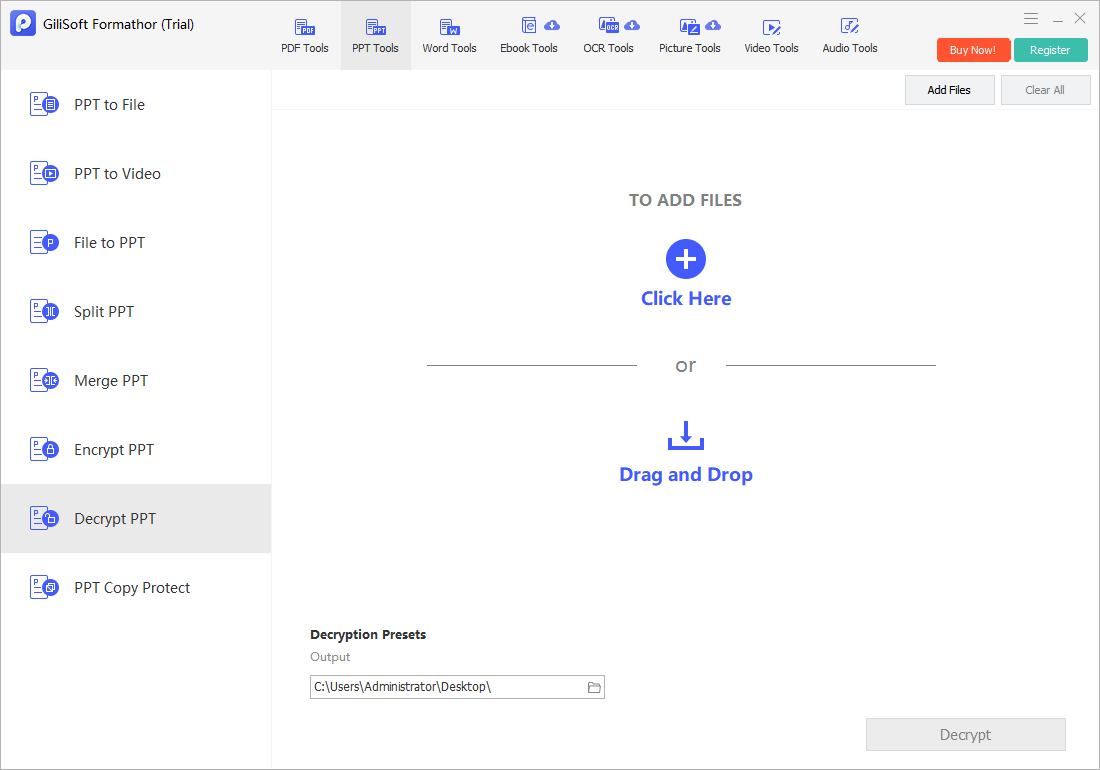
Task: Choose Encrypt PPT label
Action: (x=114, y=450)
